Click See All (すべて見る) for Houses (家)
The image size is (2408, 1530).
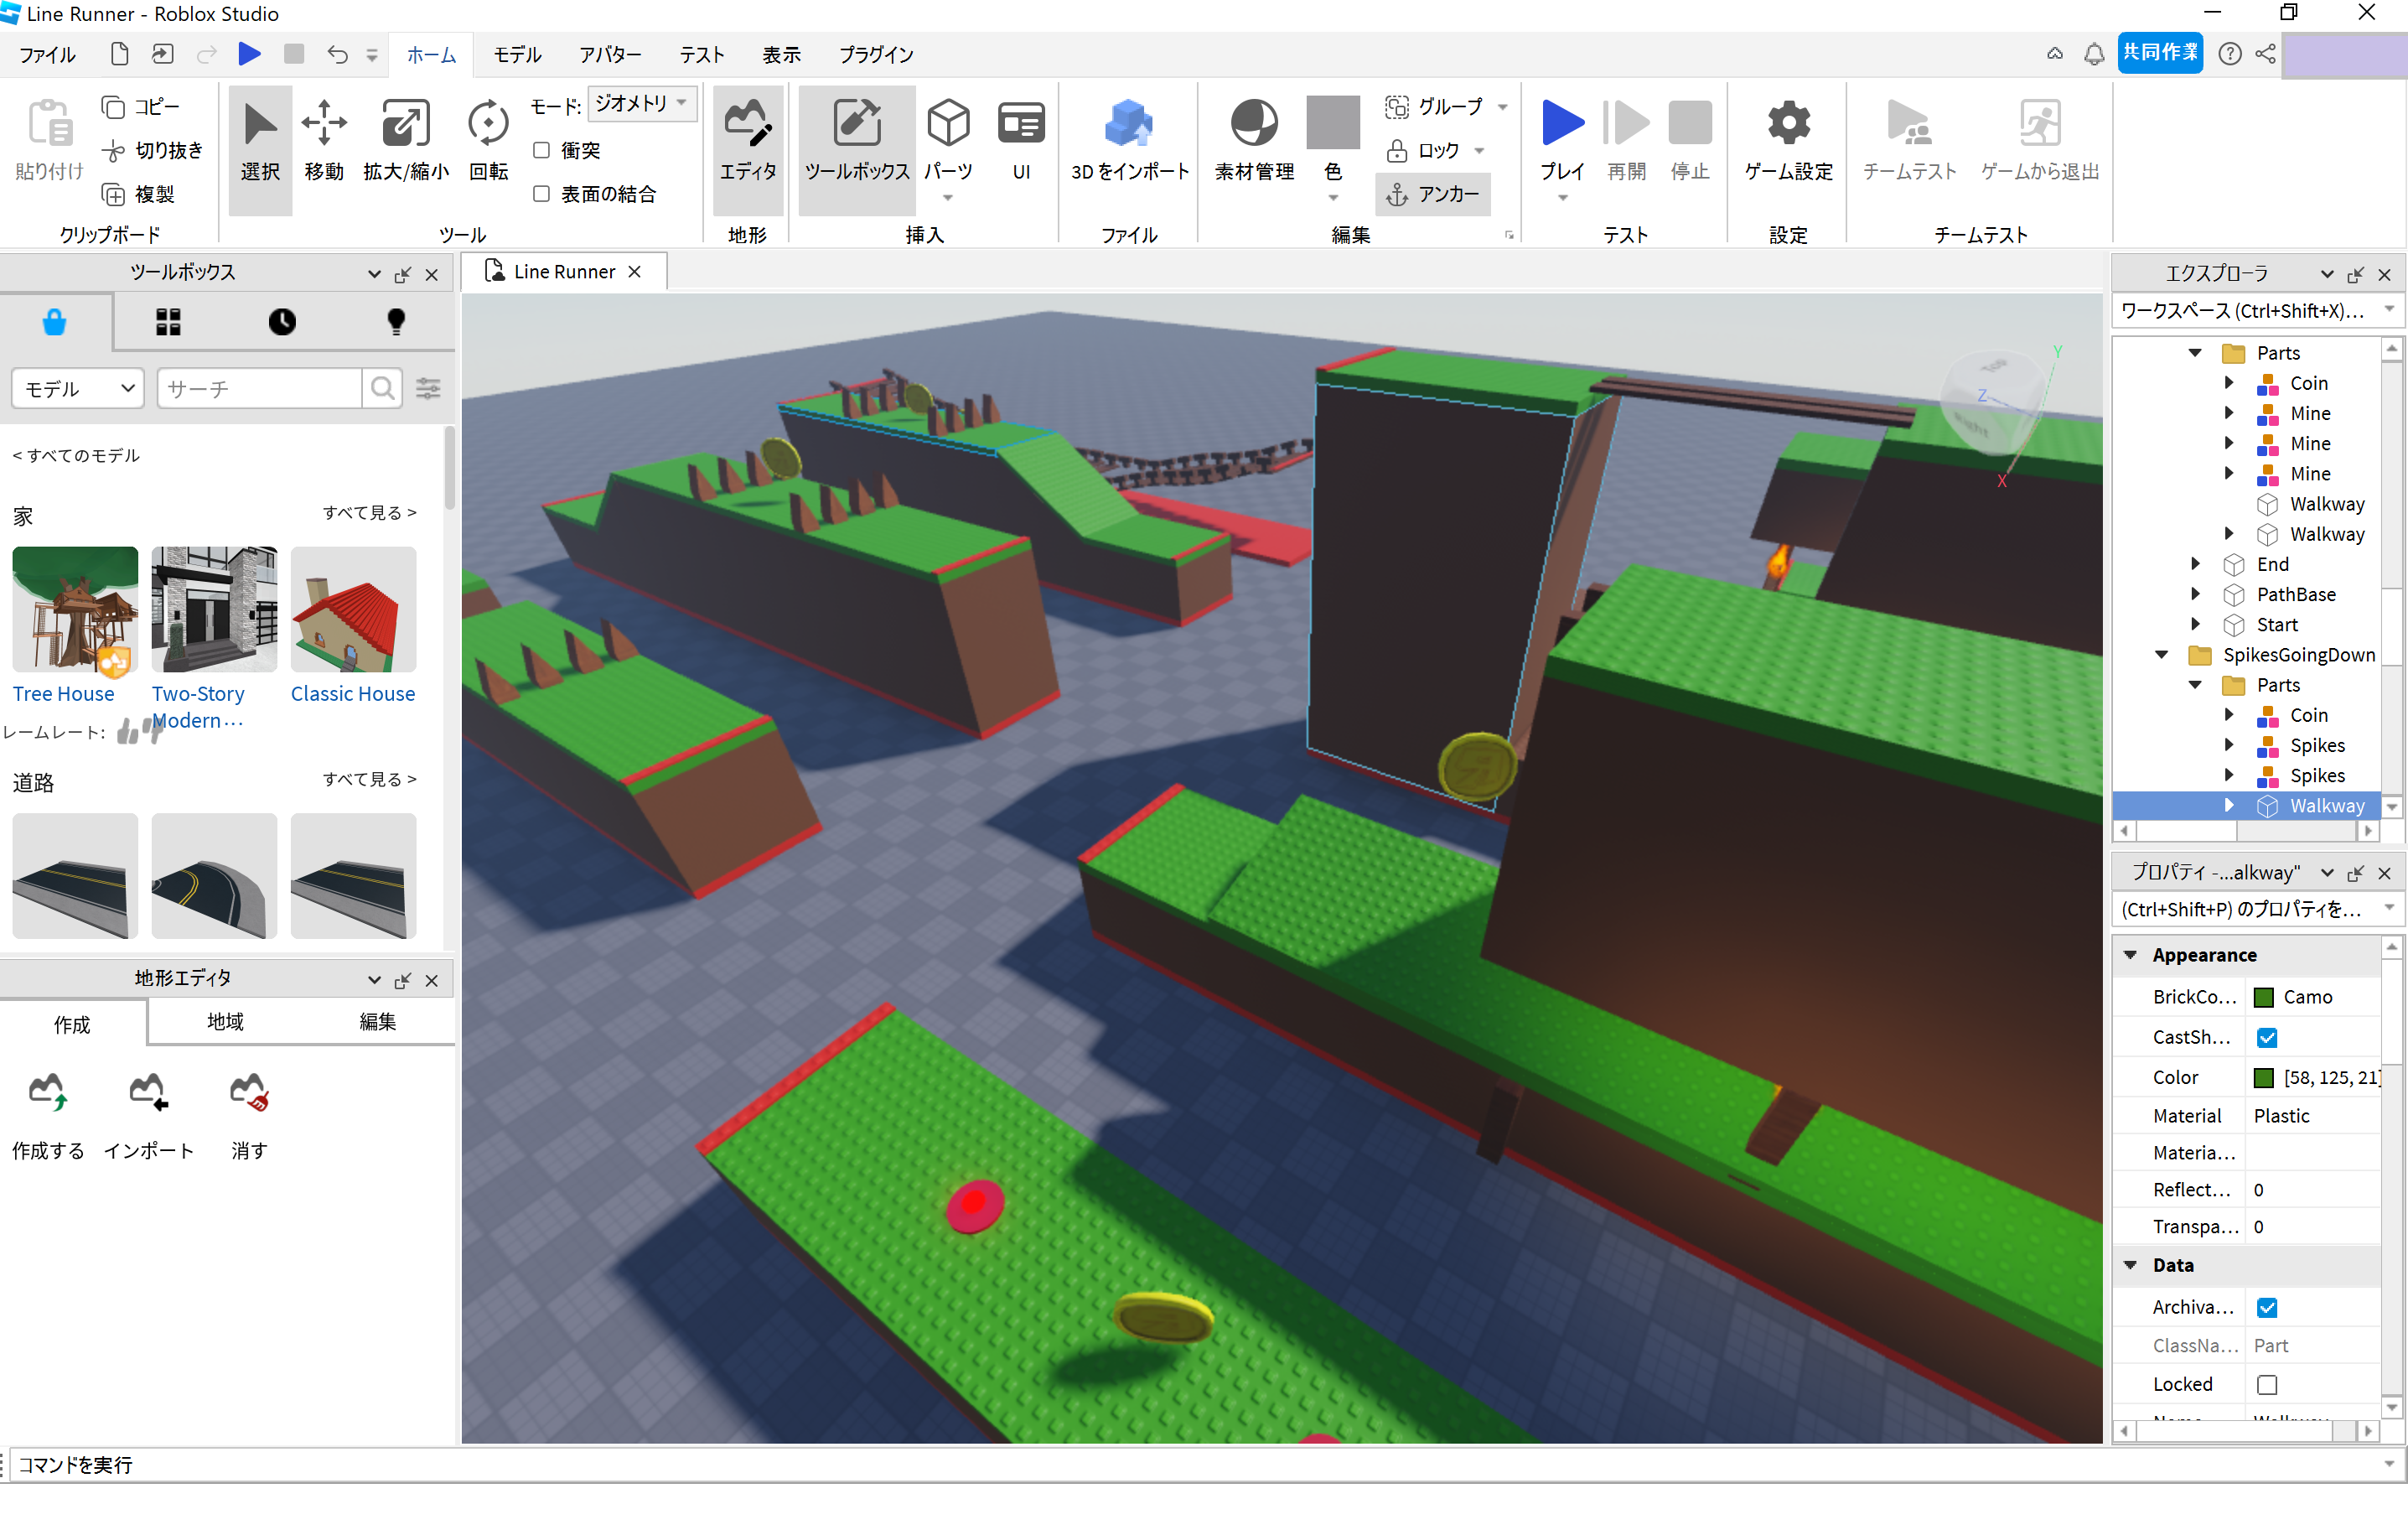[369, 513]
